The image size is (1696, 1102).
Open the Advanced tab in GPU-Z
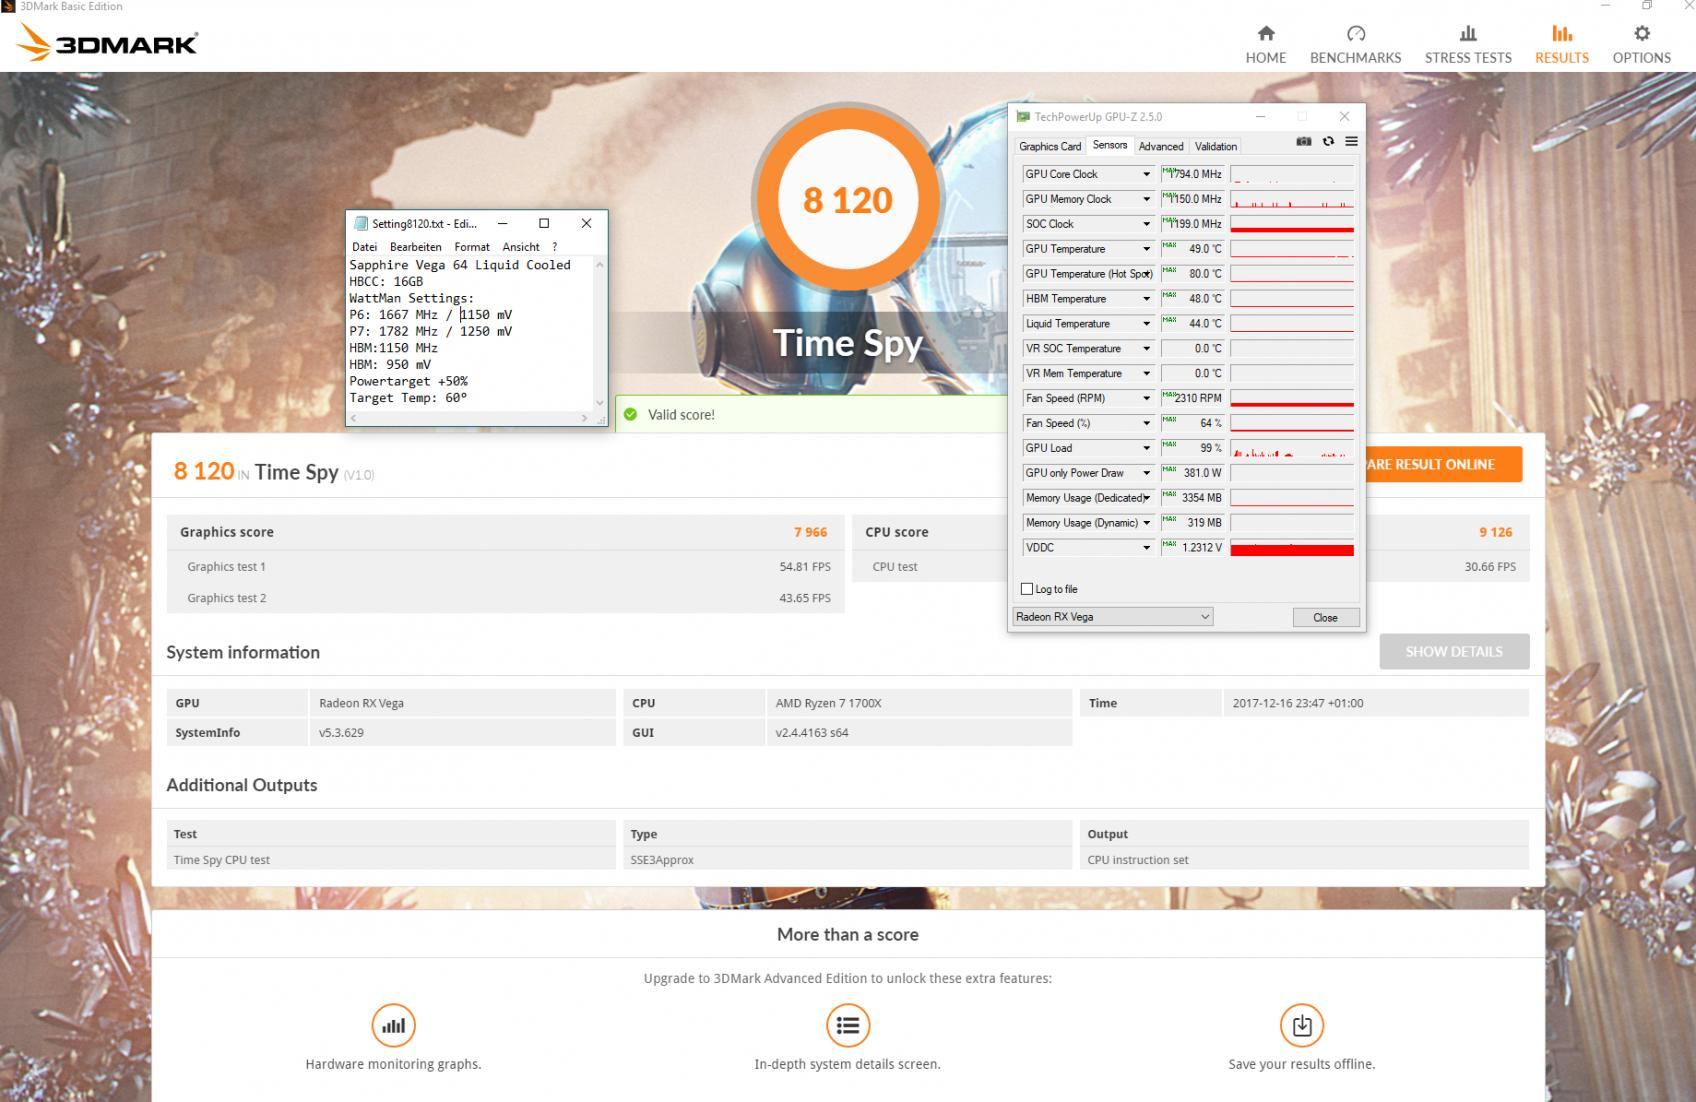coord(1161,146)
